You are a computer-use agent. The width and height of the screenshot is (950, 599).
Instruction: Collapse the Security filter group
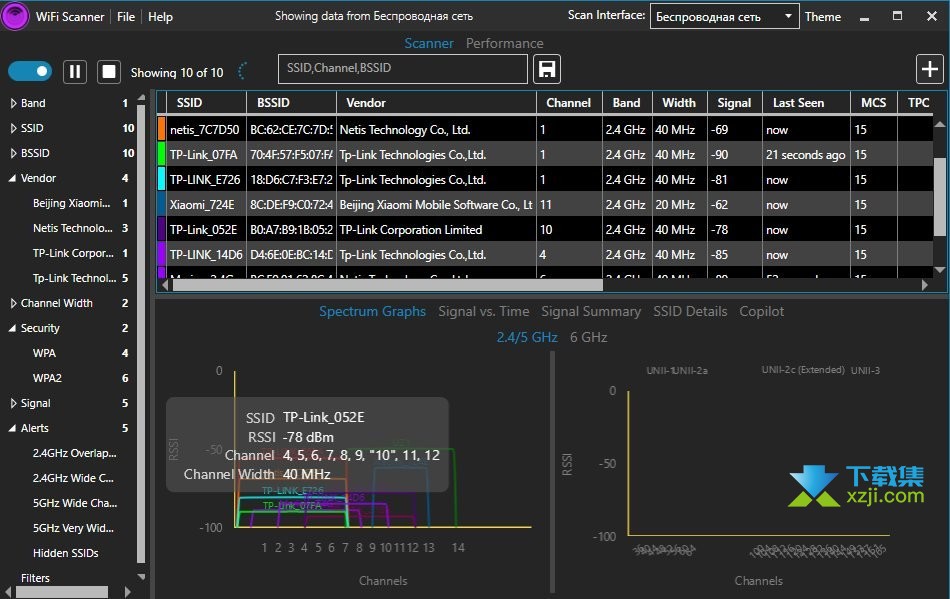pos(13,328)
